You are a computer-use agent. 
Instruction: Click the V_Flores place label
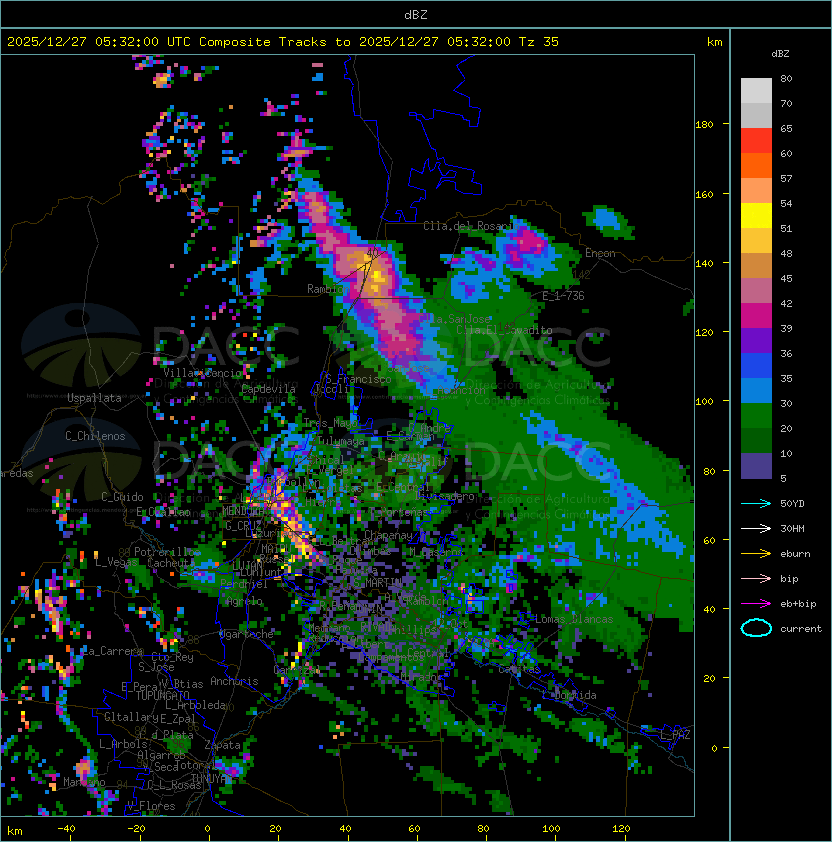(x=151, y=806)
